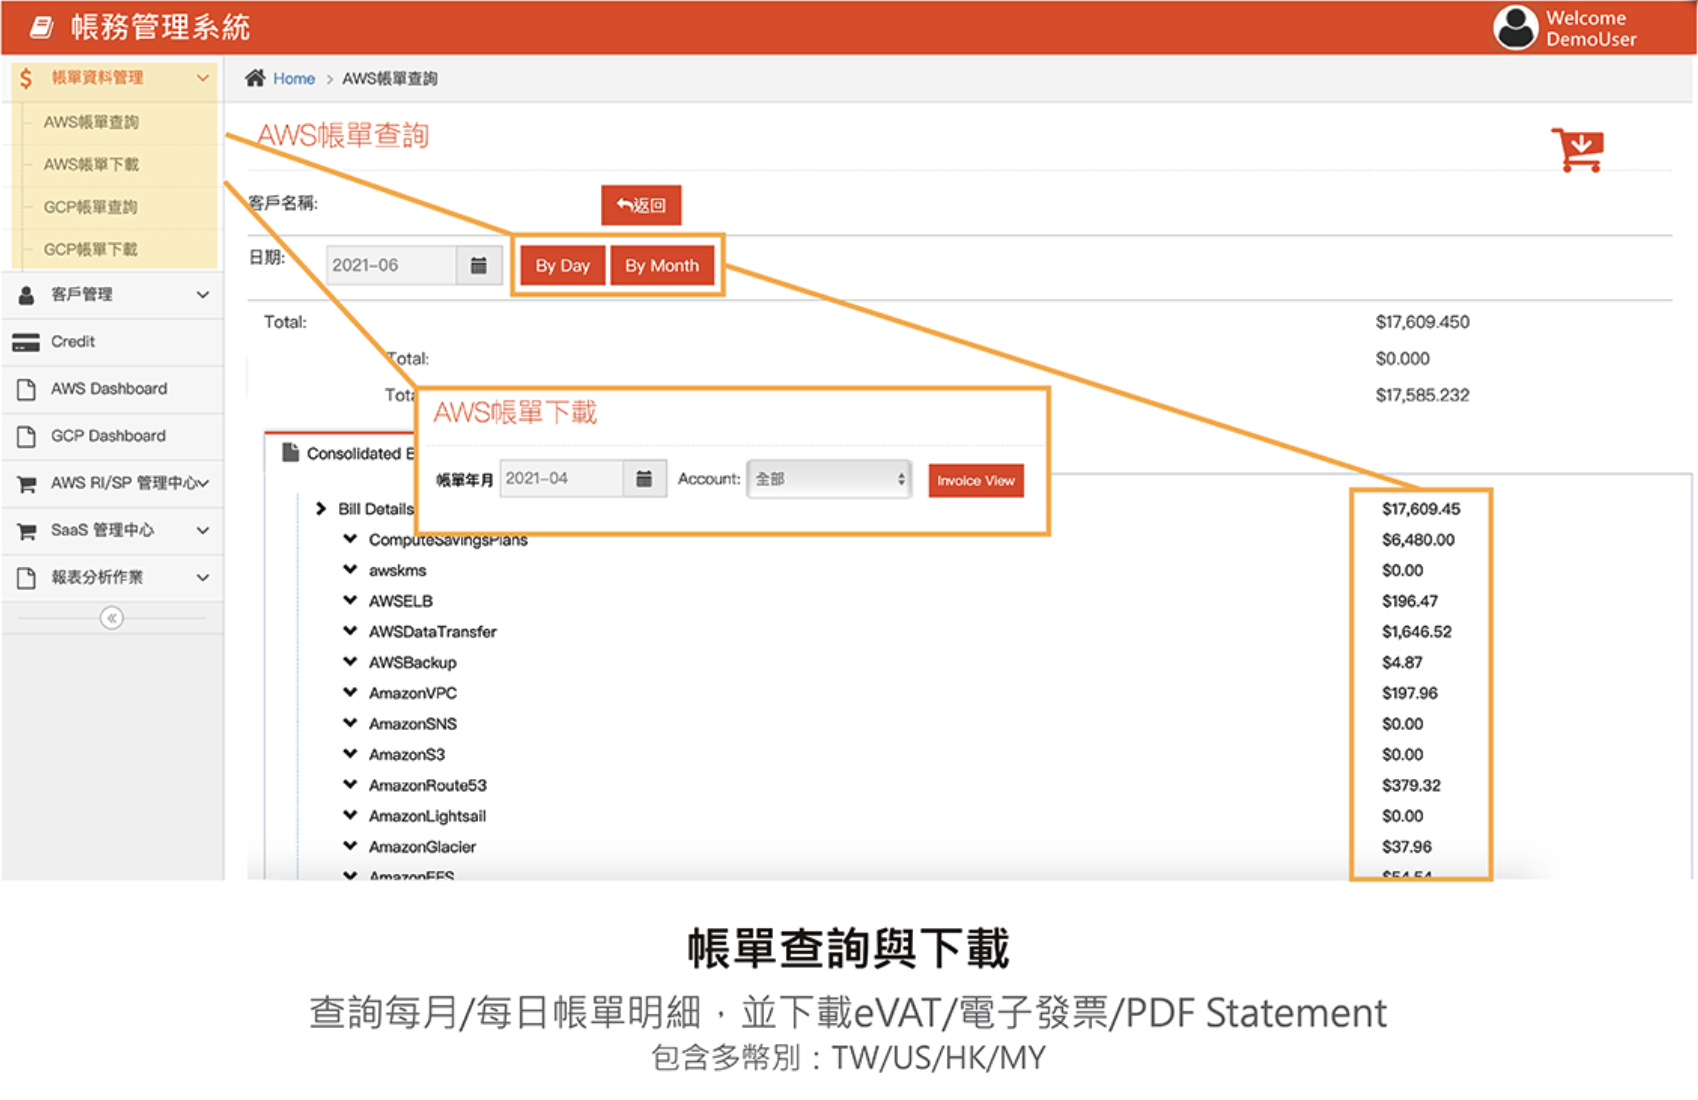
Task: Click the $1,646.52 amount value
Action: pos(1417,632)
